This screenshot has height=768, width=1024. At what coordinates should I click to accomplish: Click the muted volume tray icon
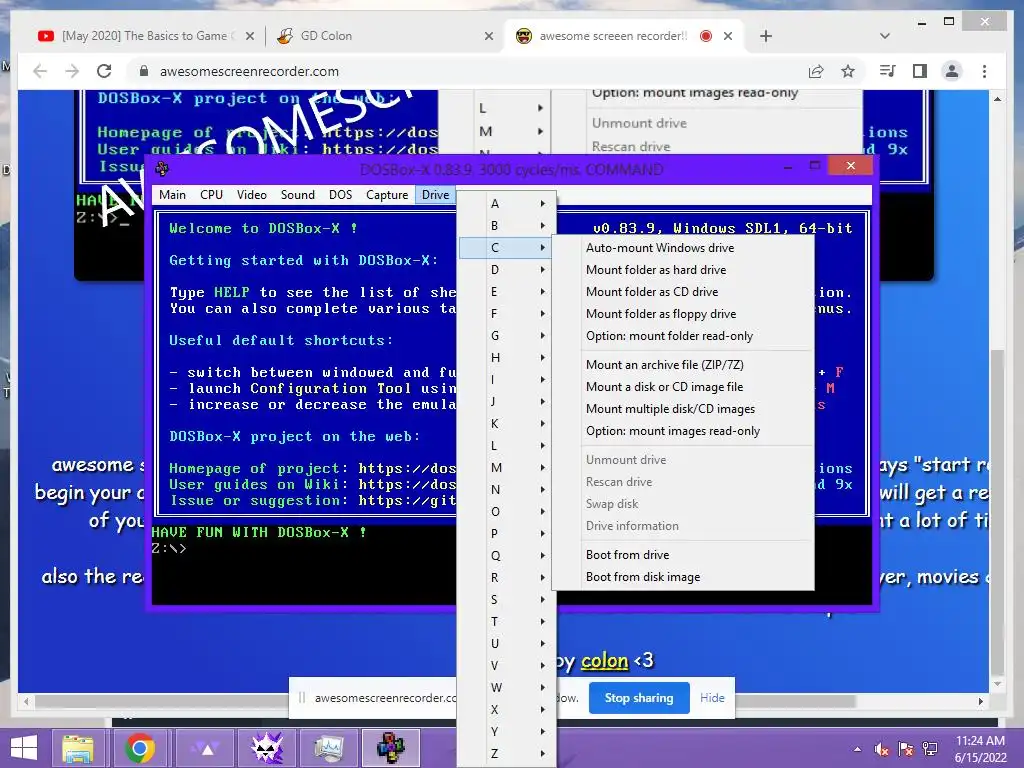click(882, 748)
